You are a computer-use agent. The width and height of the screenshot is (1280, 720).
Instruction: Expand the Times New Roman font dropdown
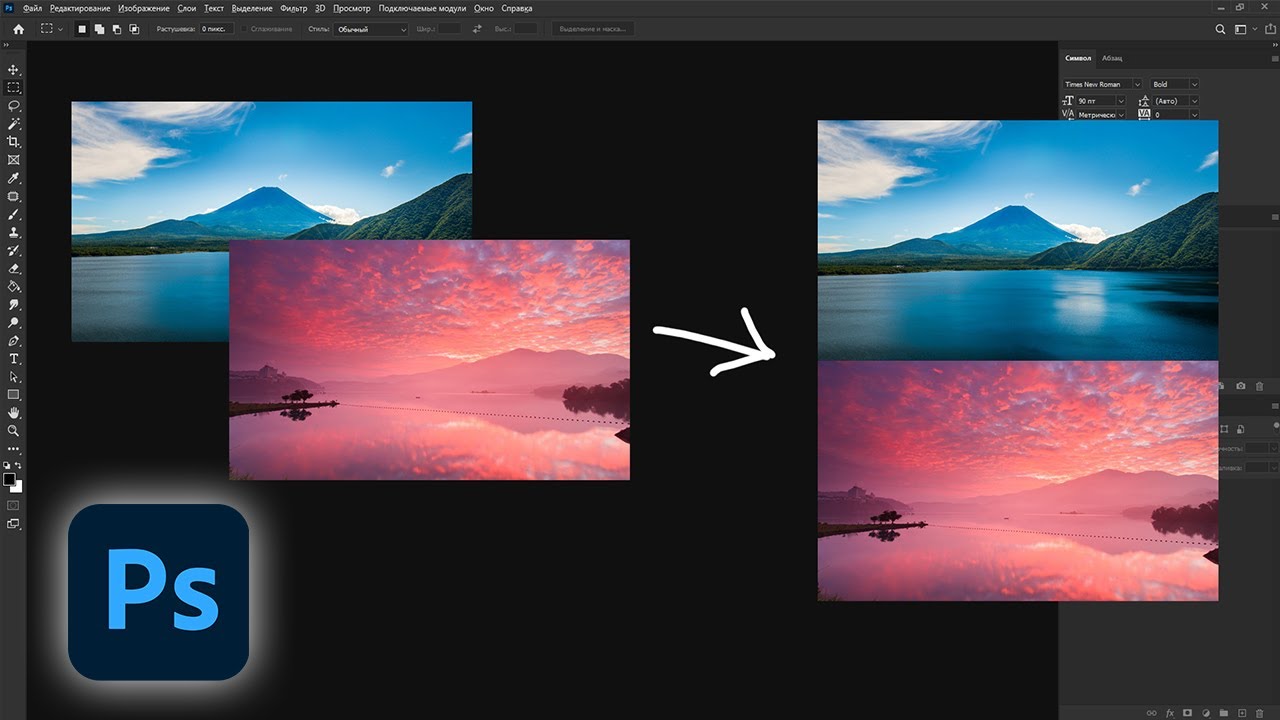1102,84
